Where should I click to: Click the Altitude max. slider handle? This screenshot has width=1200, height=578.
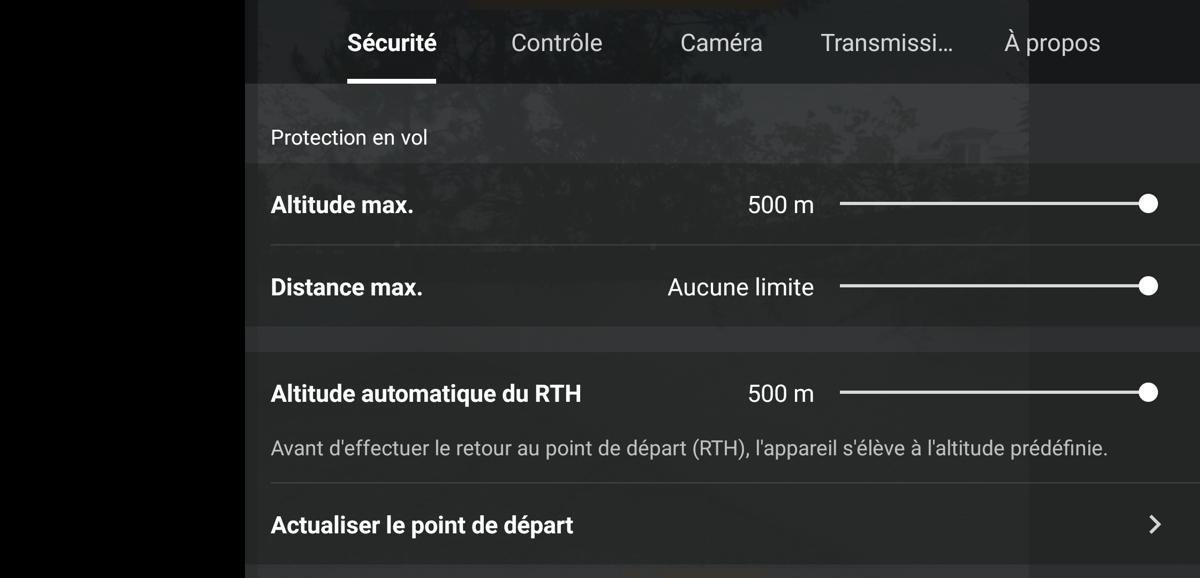tap(1148, 204)
